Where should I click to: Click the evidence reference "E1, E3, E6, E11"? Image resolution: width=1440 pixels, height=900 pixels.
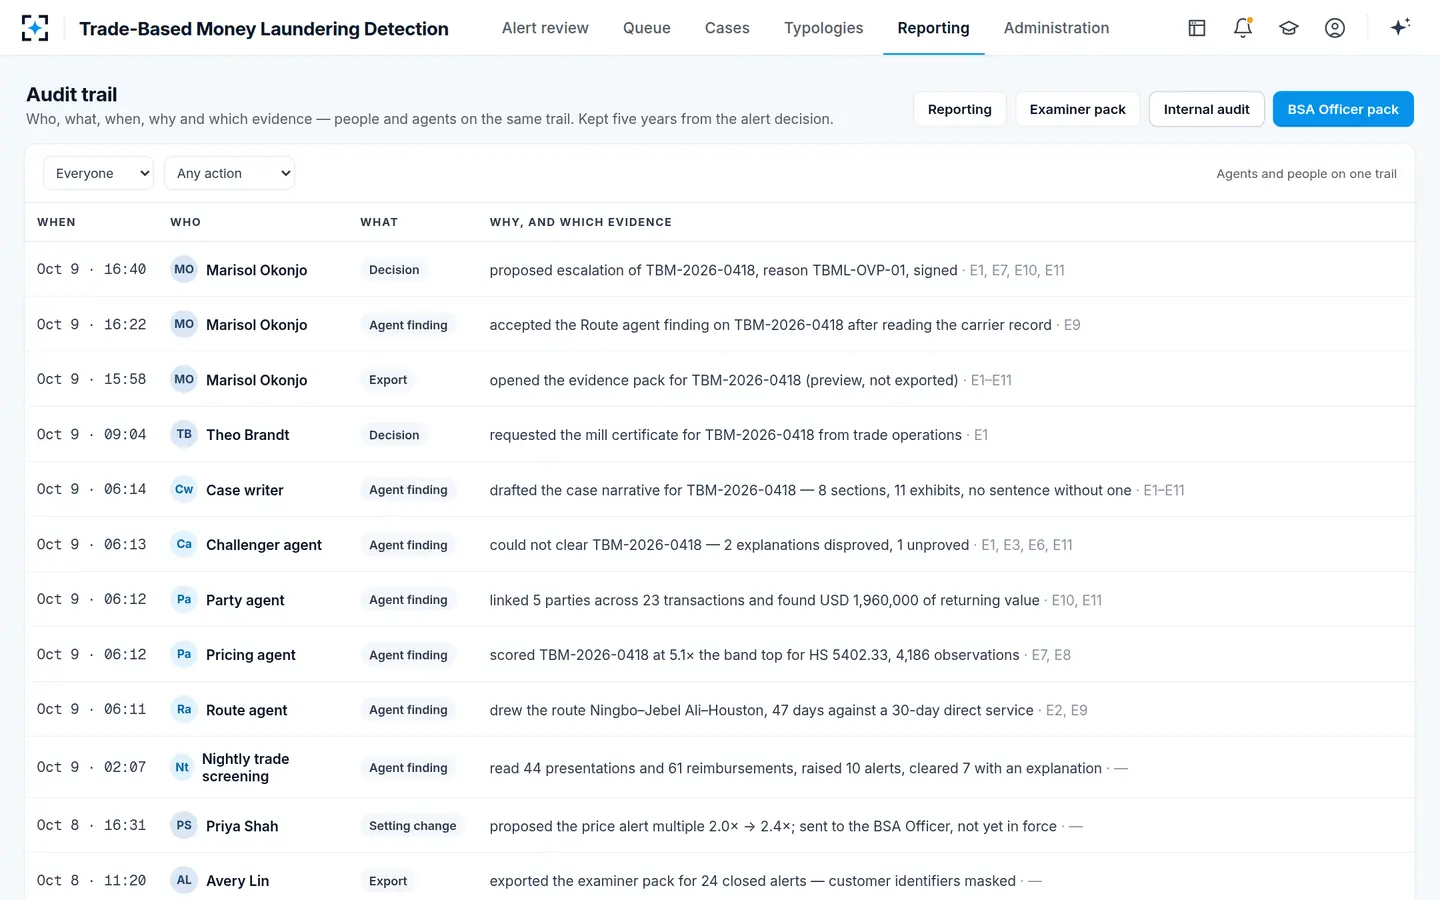1027,545
